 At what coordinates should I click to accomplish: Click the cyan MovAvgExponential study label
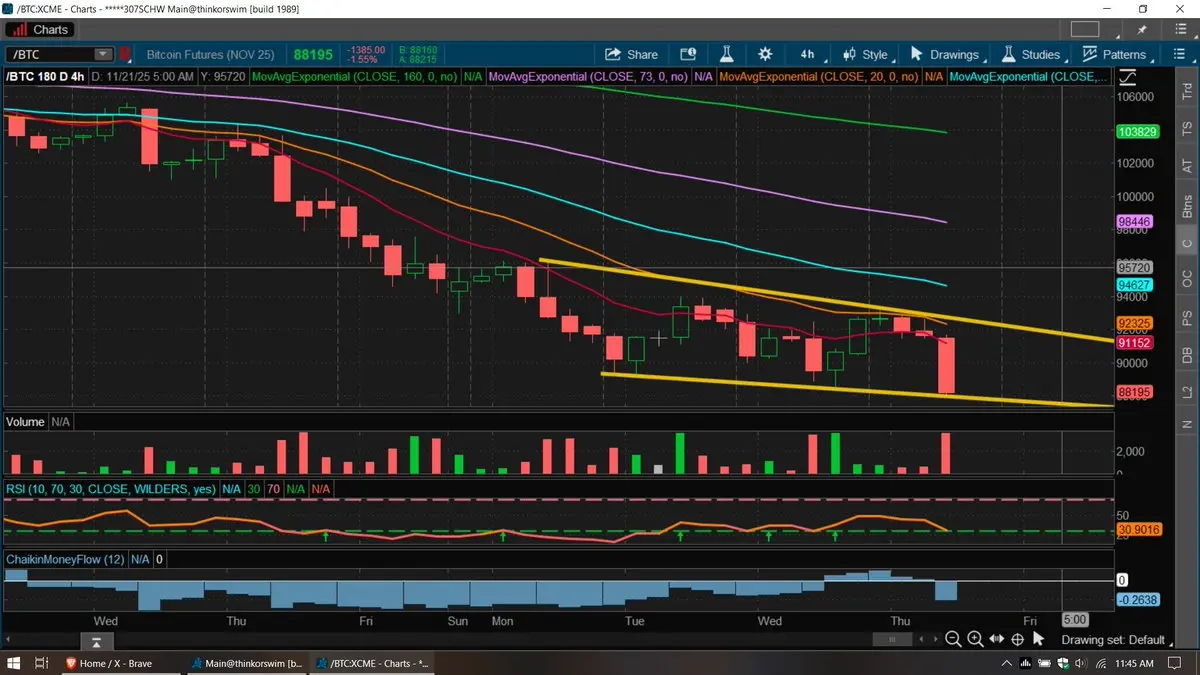[1028, 76]
